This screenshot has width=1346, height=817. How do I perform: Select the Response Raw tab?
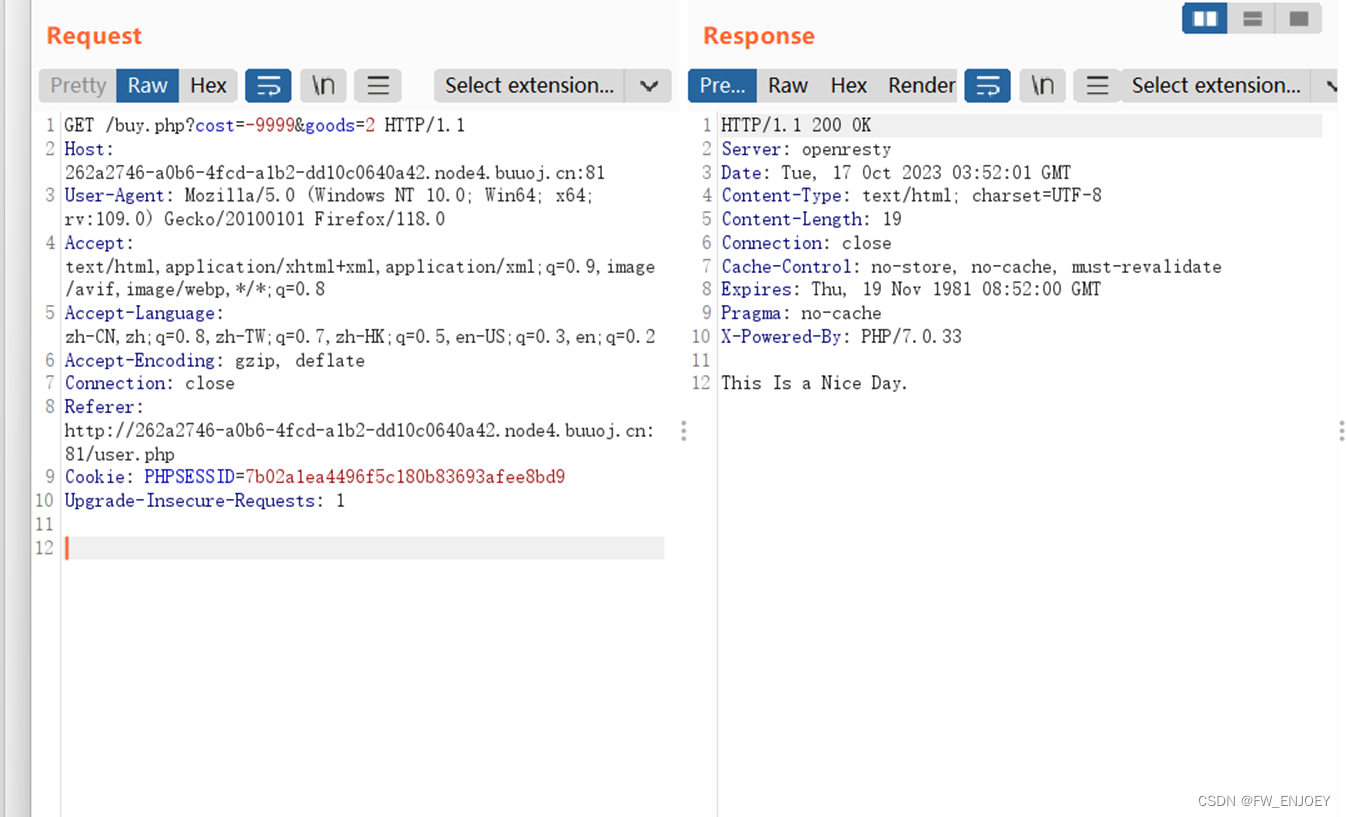pyautogui.click(x=788, y=85)
